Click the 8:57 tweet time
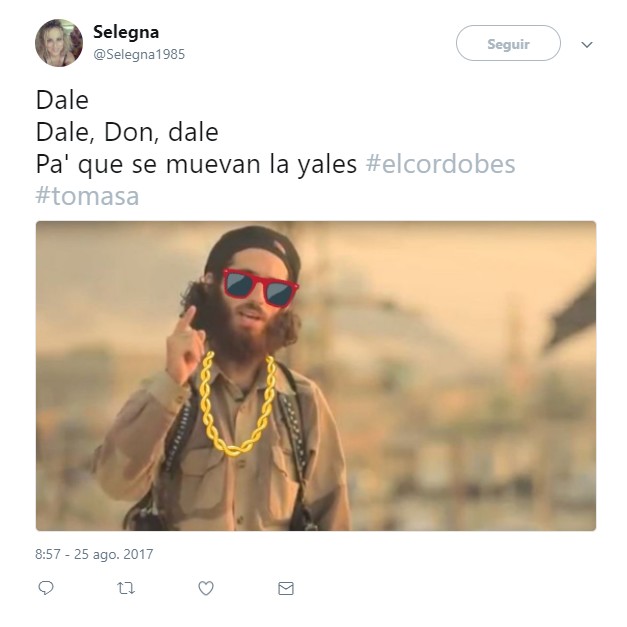The height and width of the screenshot is (627, 627). coord(48,554)
